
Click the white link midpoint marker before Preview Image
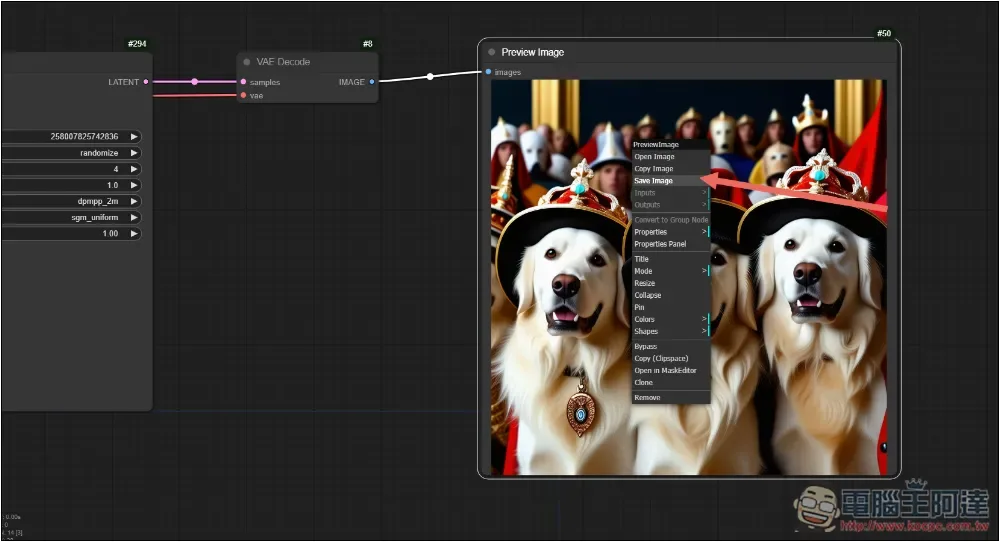pyautogui.click(x=430, y=77)
